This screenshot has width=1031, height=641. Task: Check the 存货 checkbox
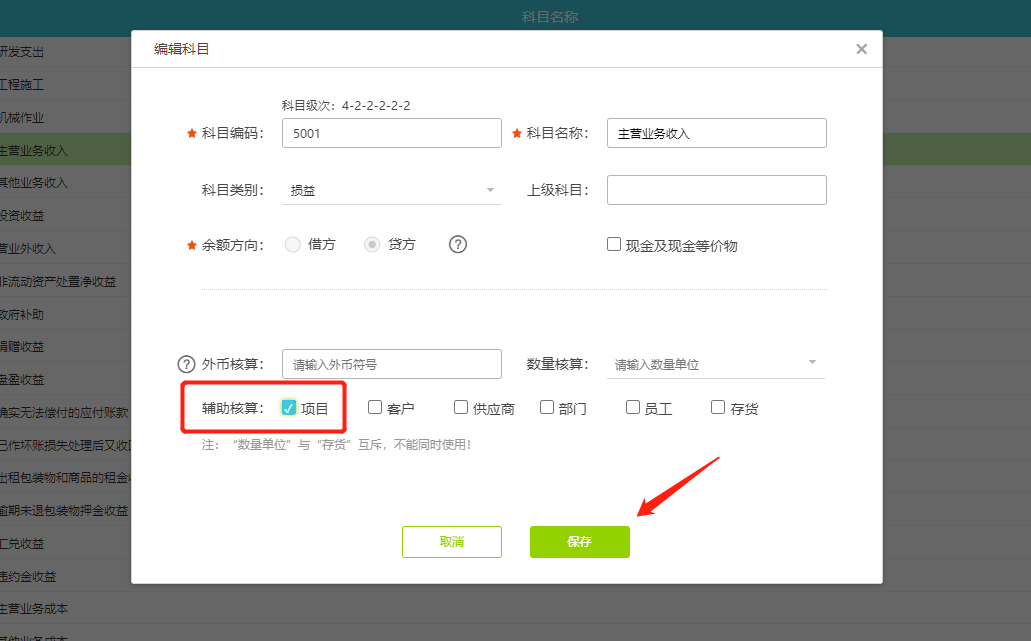718,407
